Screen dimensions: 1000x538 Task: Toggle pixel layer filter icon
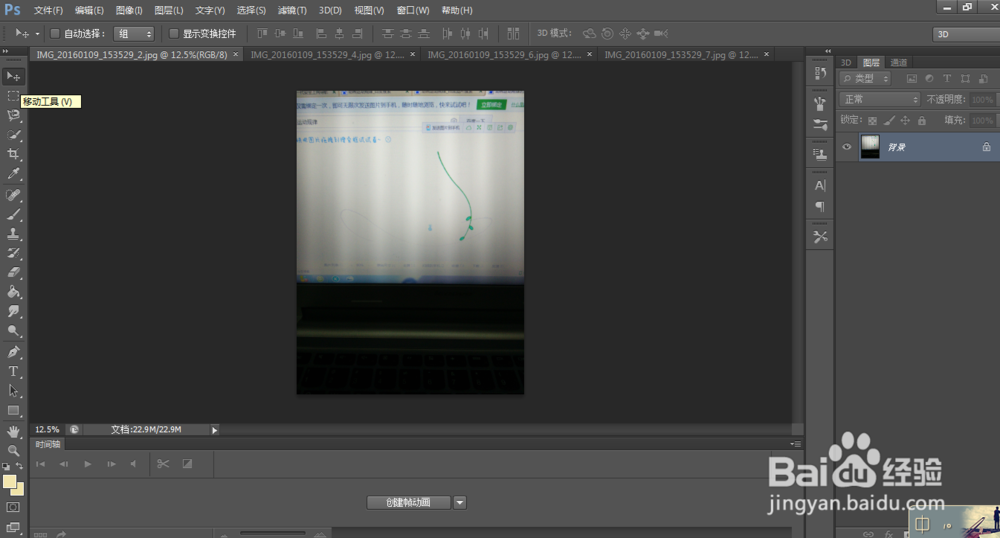tap(911, 78)
